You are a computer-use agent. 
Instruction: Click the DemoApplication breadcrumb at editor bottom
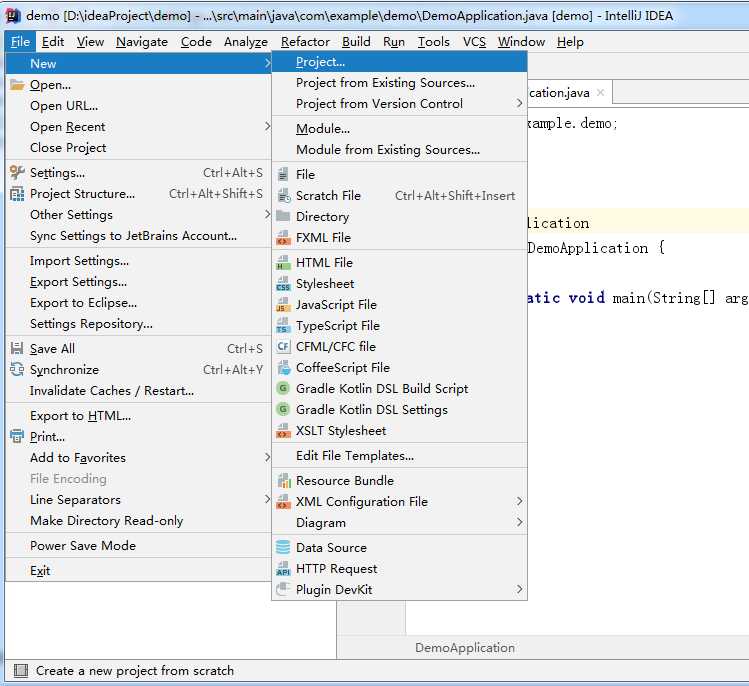[x=465, y=647]
